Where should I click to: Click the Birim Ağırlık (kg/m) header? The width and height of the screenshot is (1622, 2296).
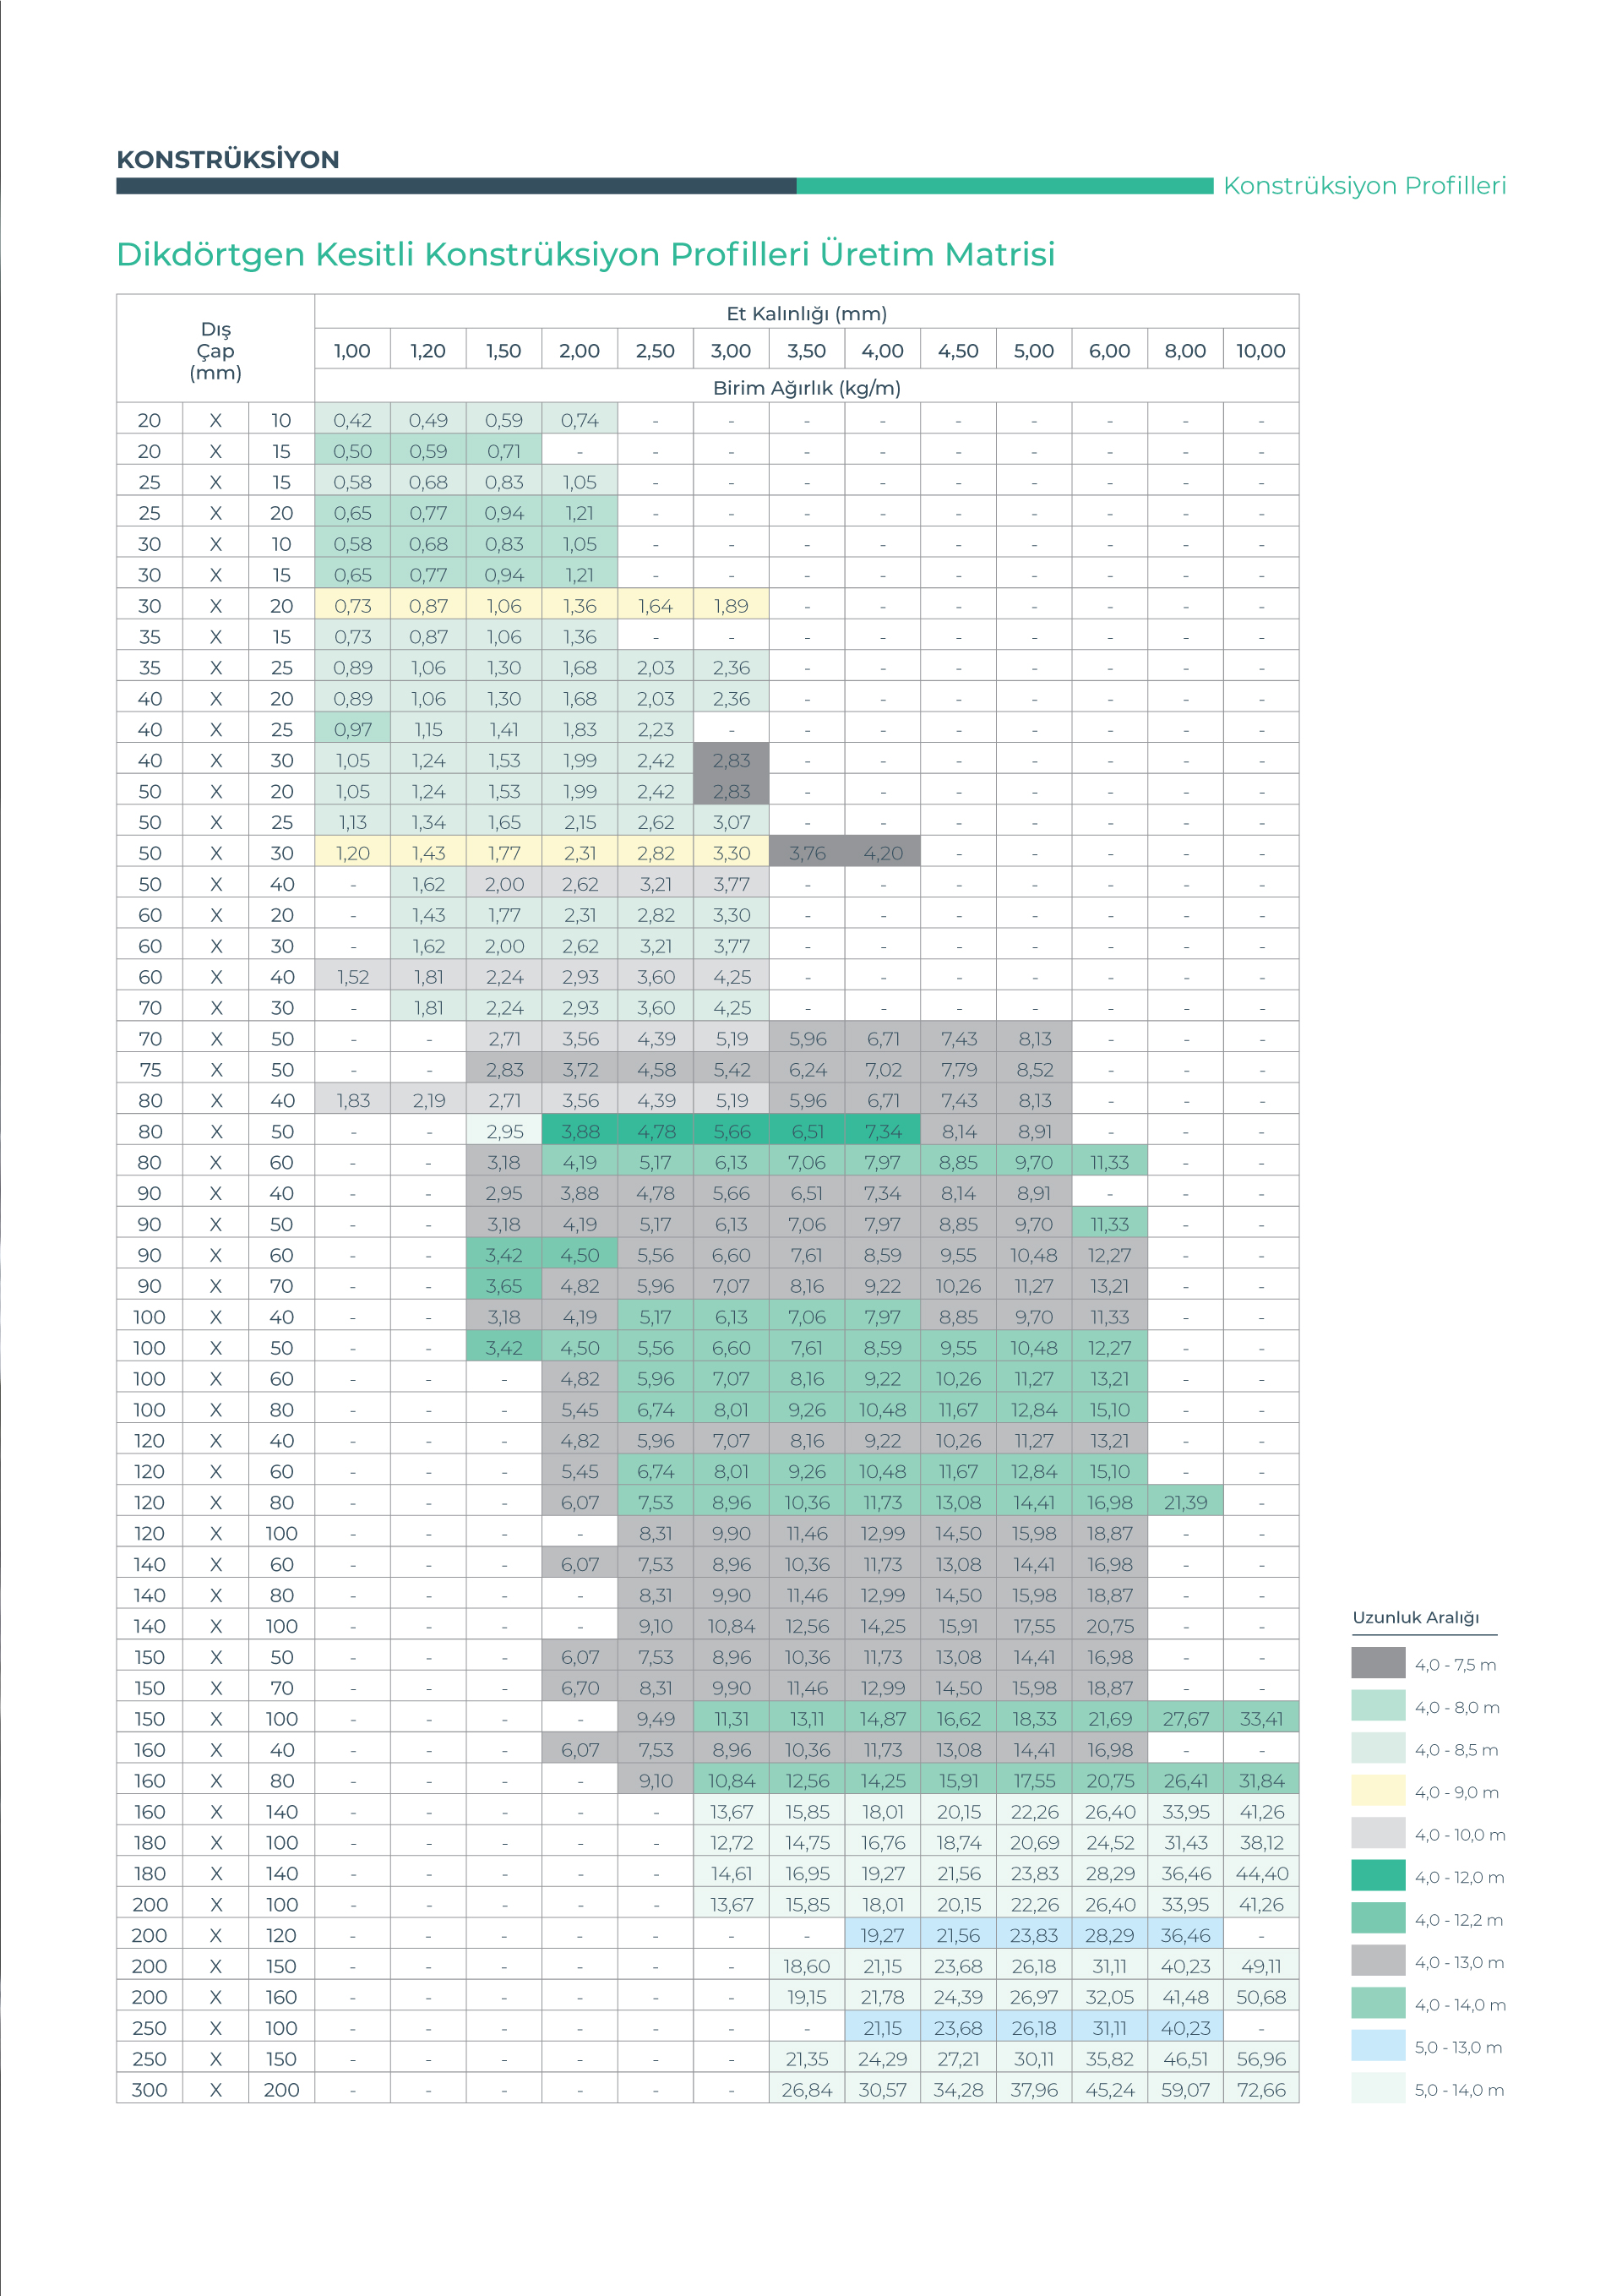point(807,387)
